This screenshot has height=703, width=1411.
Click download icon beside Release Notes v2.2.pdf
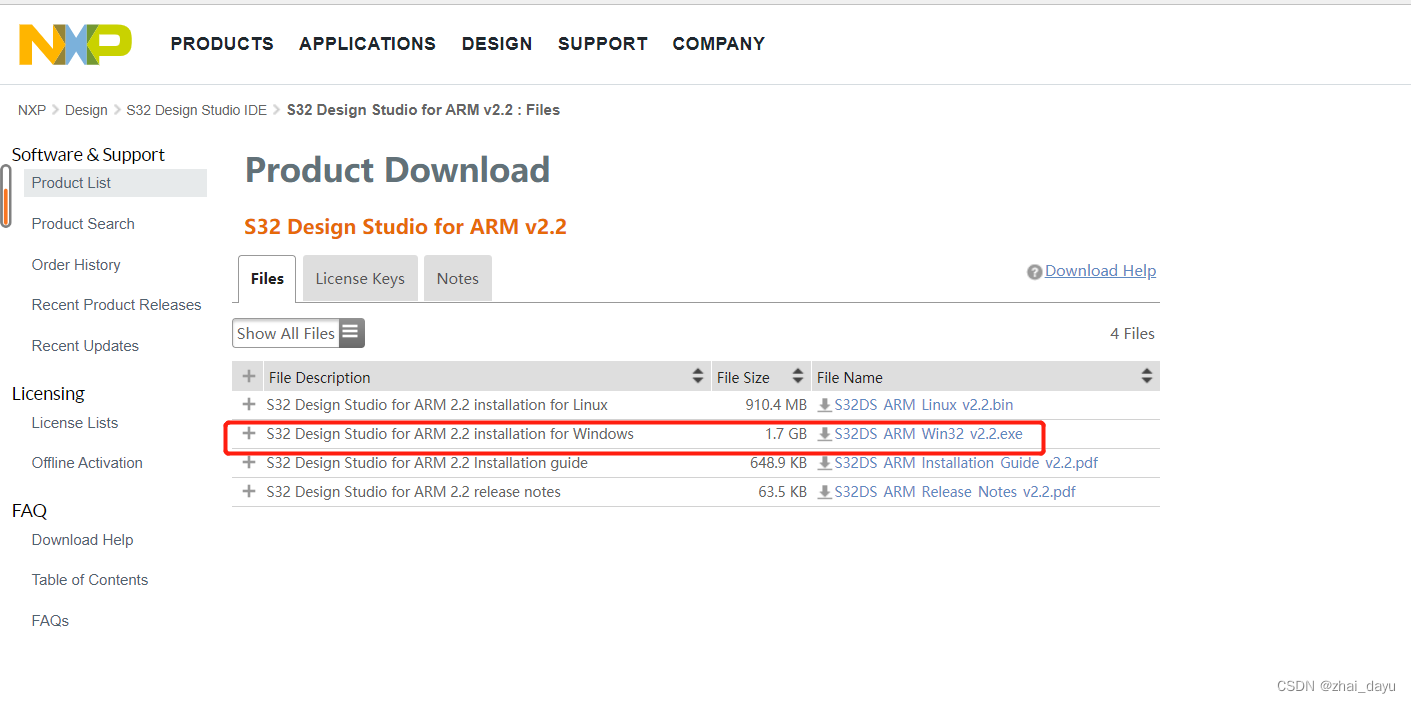[x=825, y=492]
